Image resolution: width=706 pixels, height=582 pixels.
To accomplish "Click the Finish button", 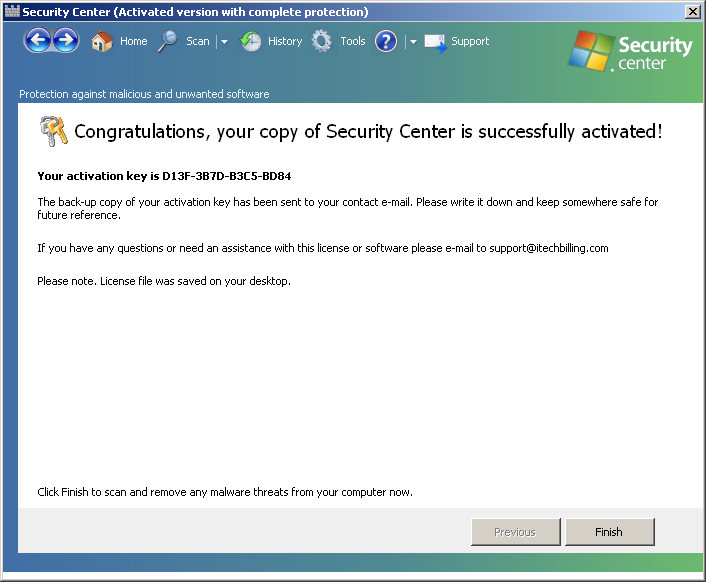I will [x=610, y=532].
